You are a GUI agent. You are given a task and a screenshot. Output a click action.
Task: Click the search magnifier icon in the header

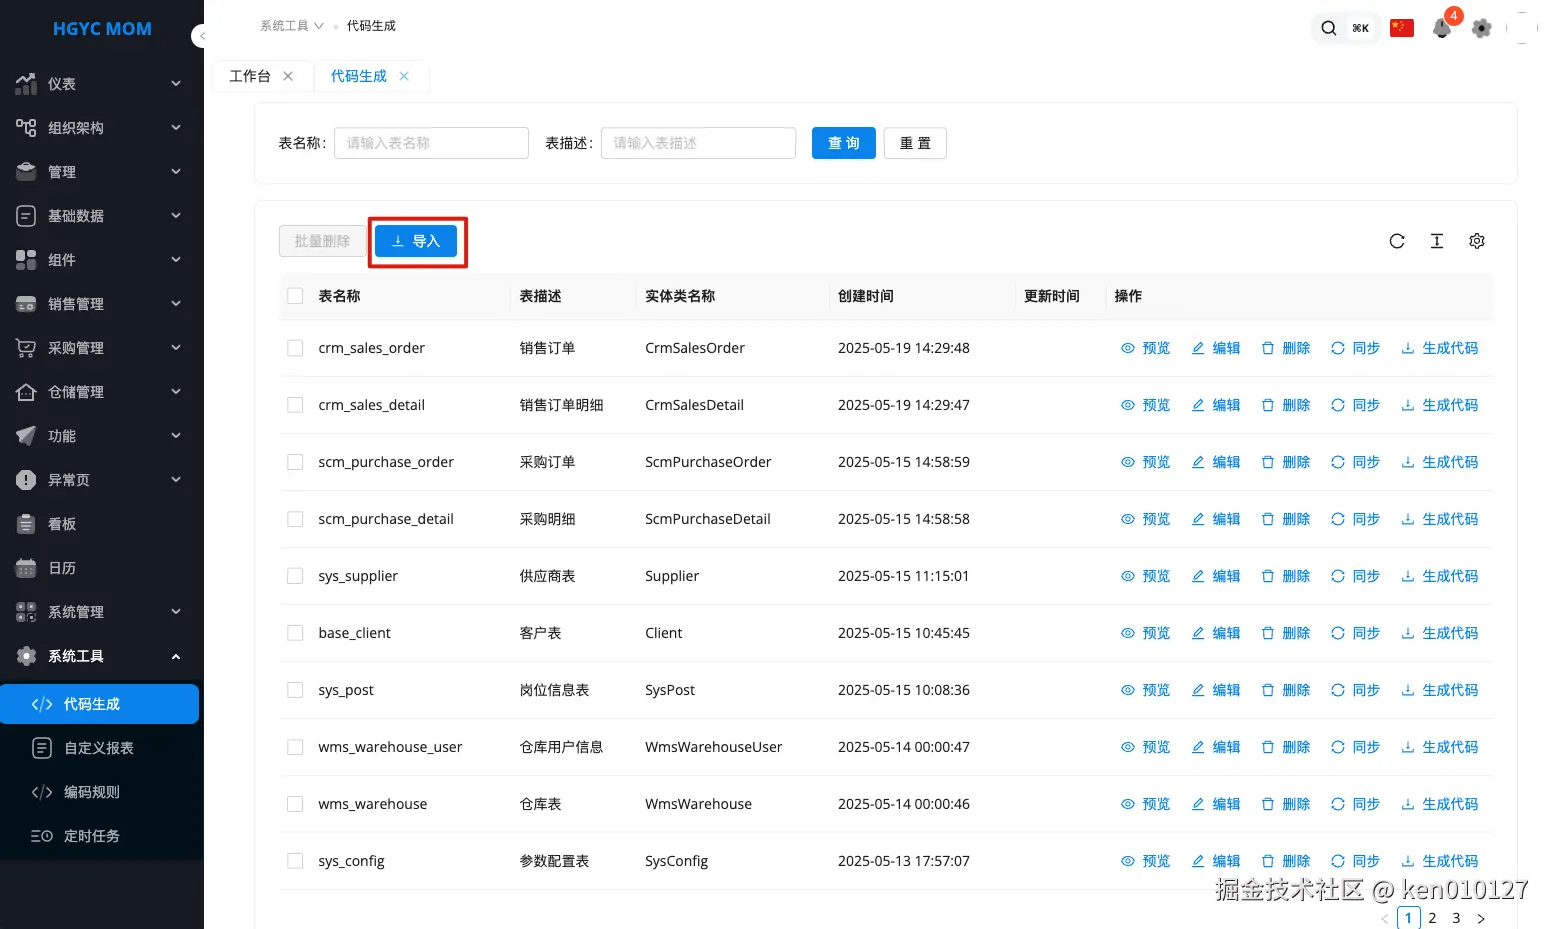pyautogui.click(x=1328, y=28)
